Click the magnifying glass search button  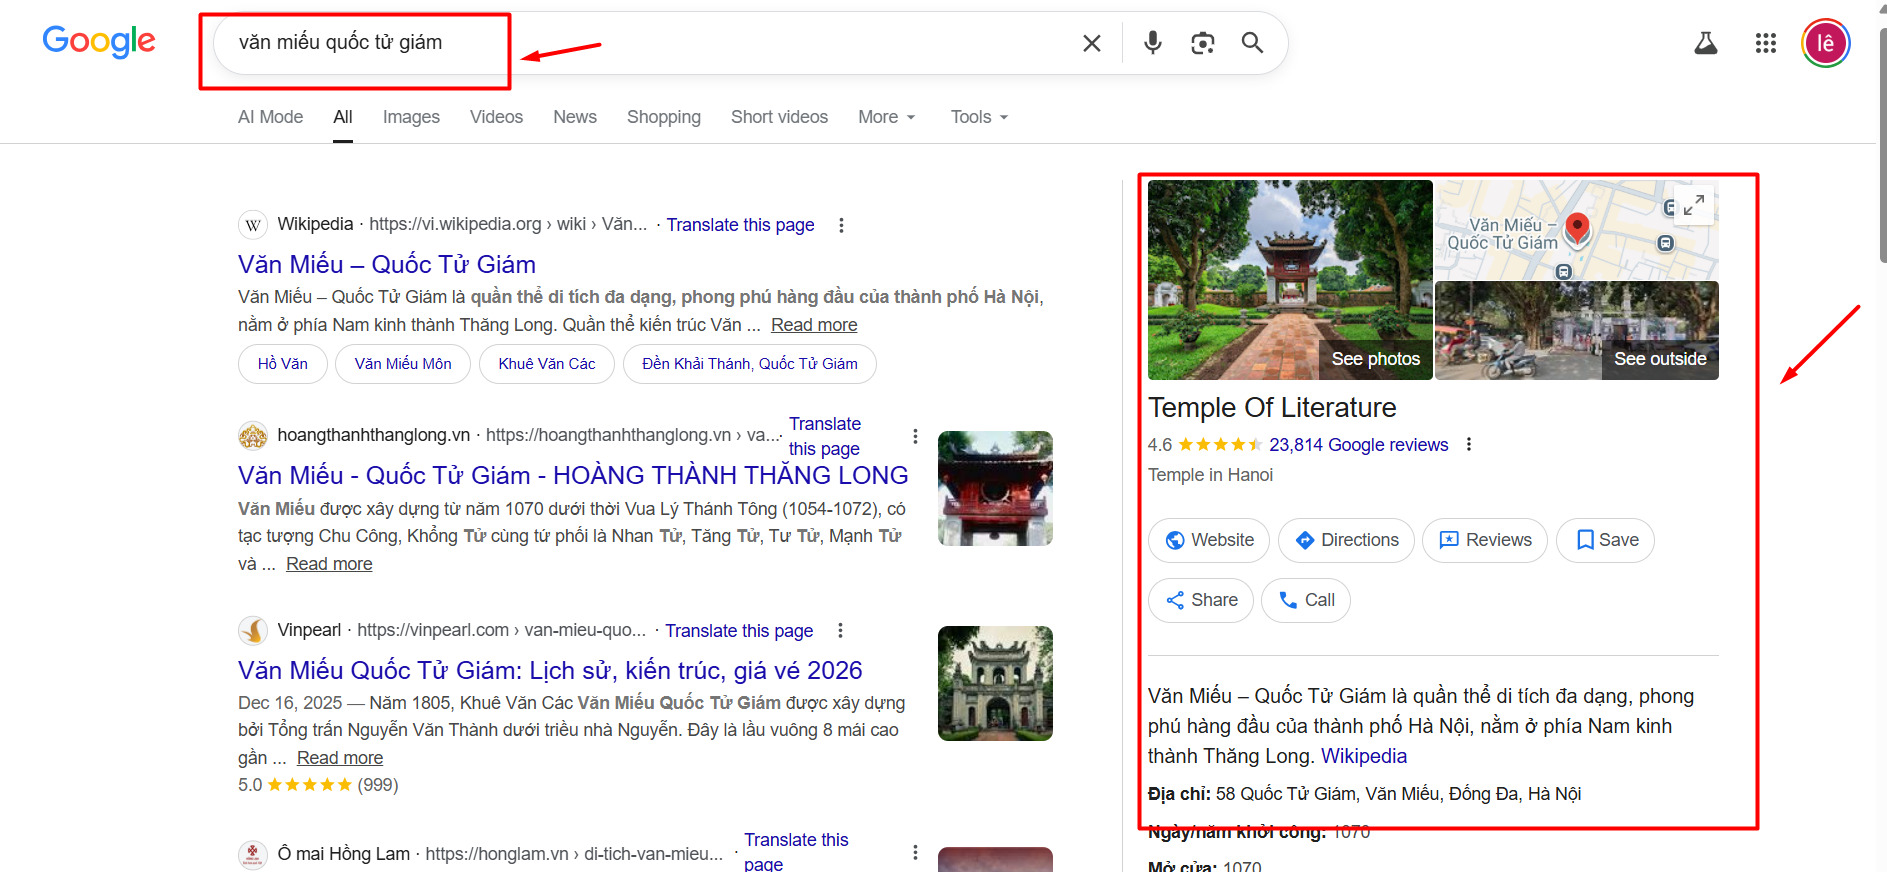[1252, 43]
